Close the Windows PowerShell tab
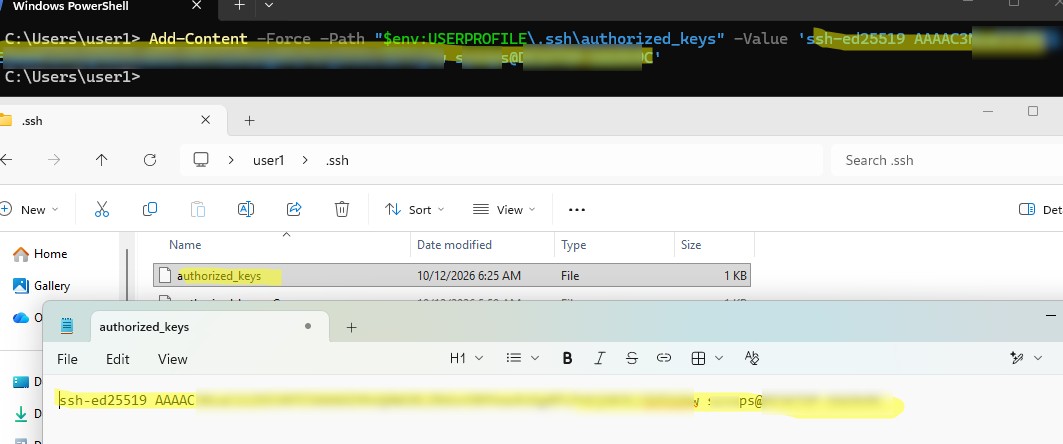The width and height of the screenshot is (1063, 444). point(197,5)
